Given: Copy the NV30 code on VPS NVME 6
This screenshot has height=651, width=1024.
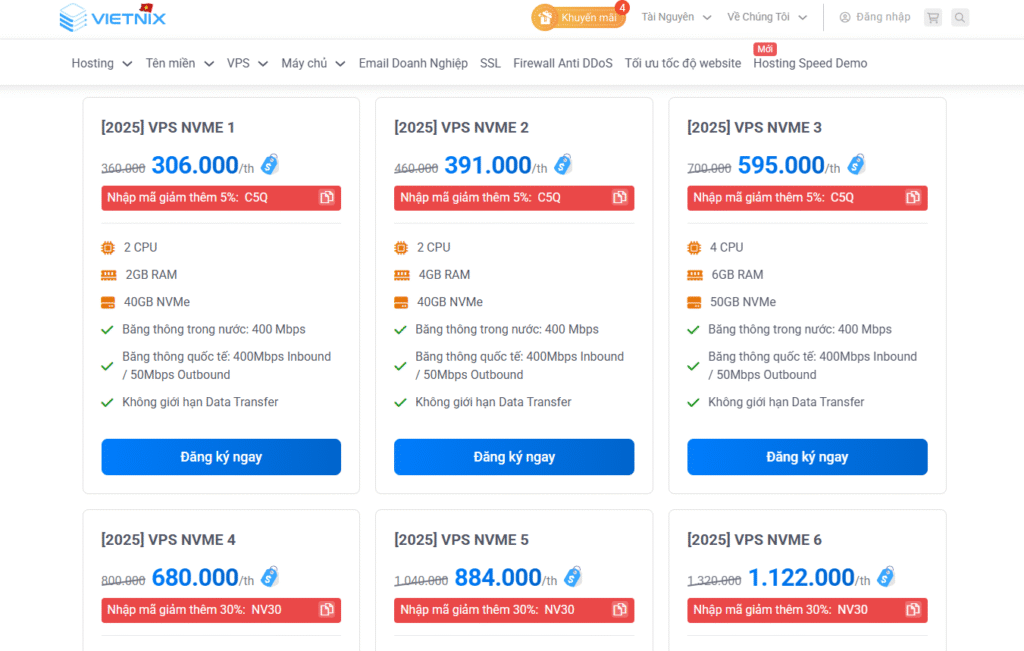Looking at the screenshot, I should (913, 610).
